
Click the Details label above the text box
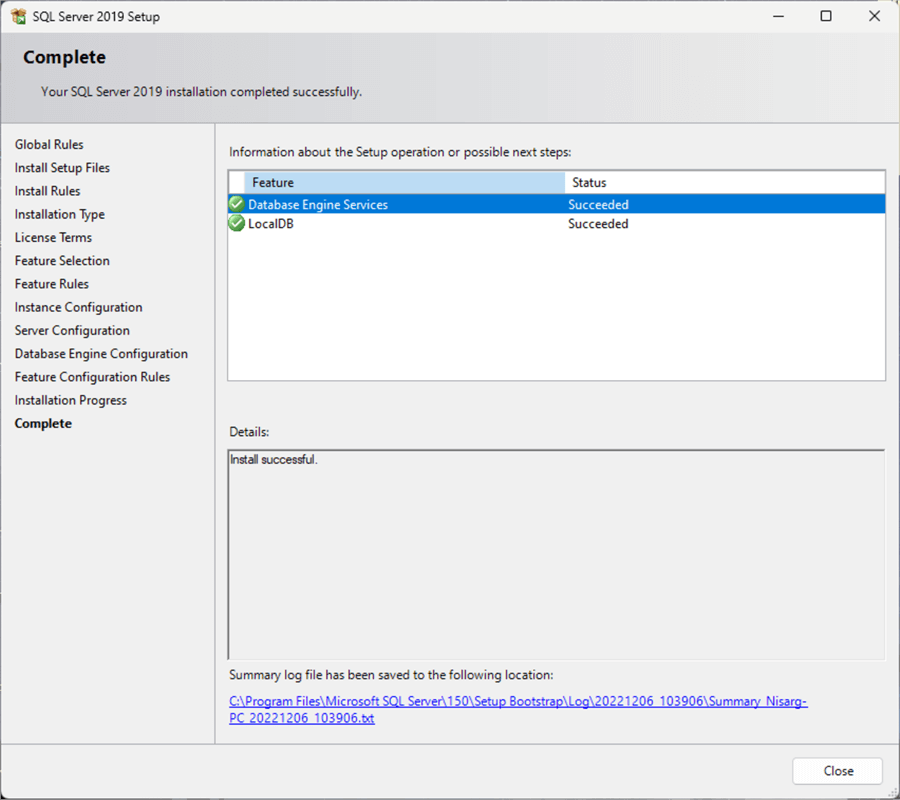[x=249, y=432]
